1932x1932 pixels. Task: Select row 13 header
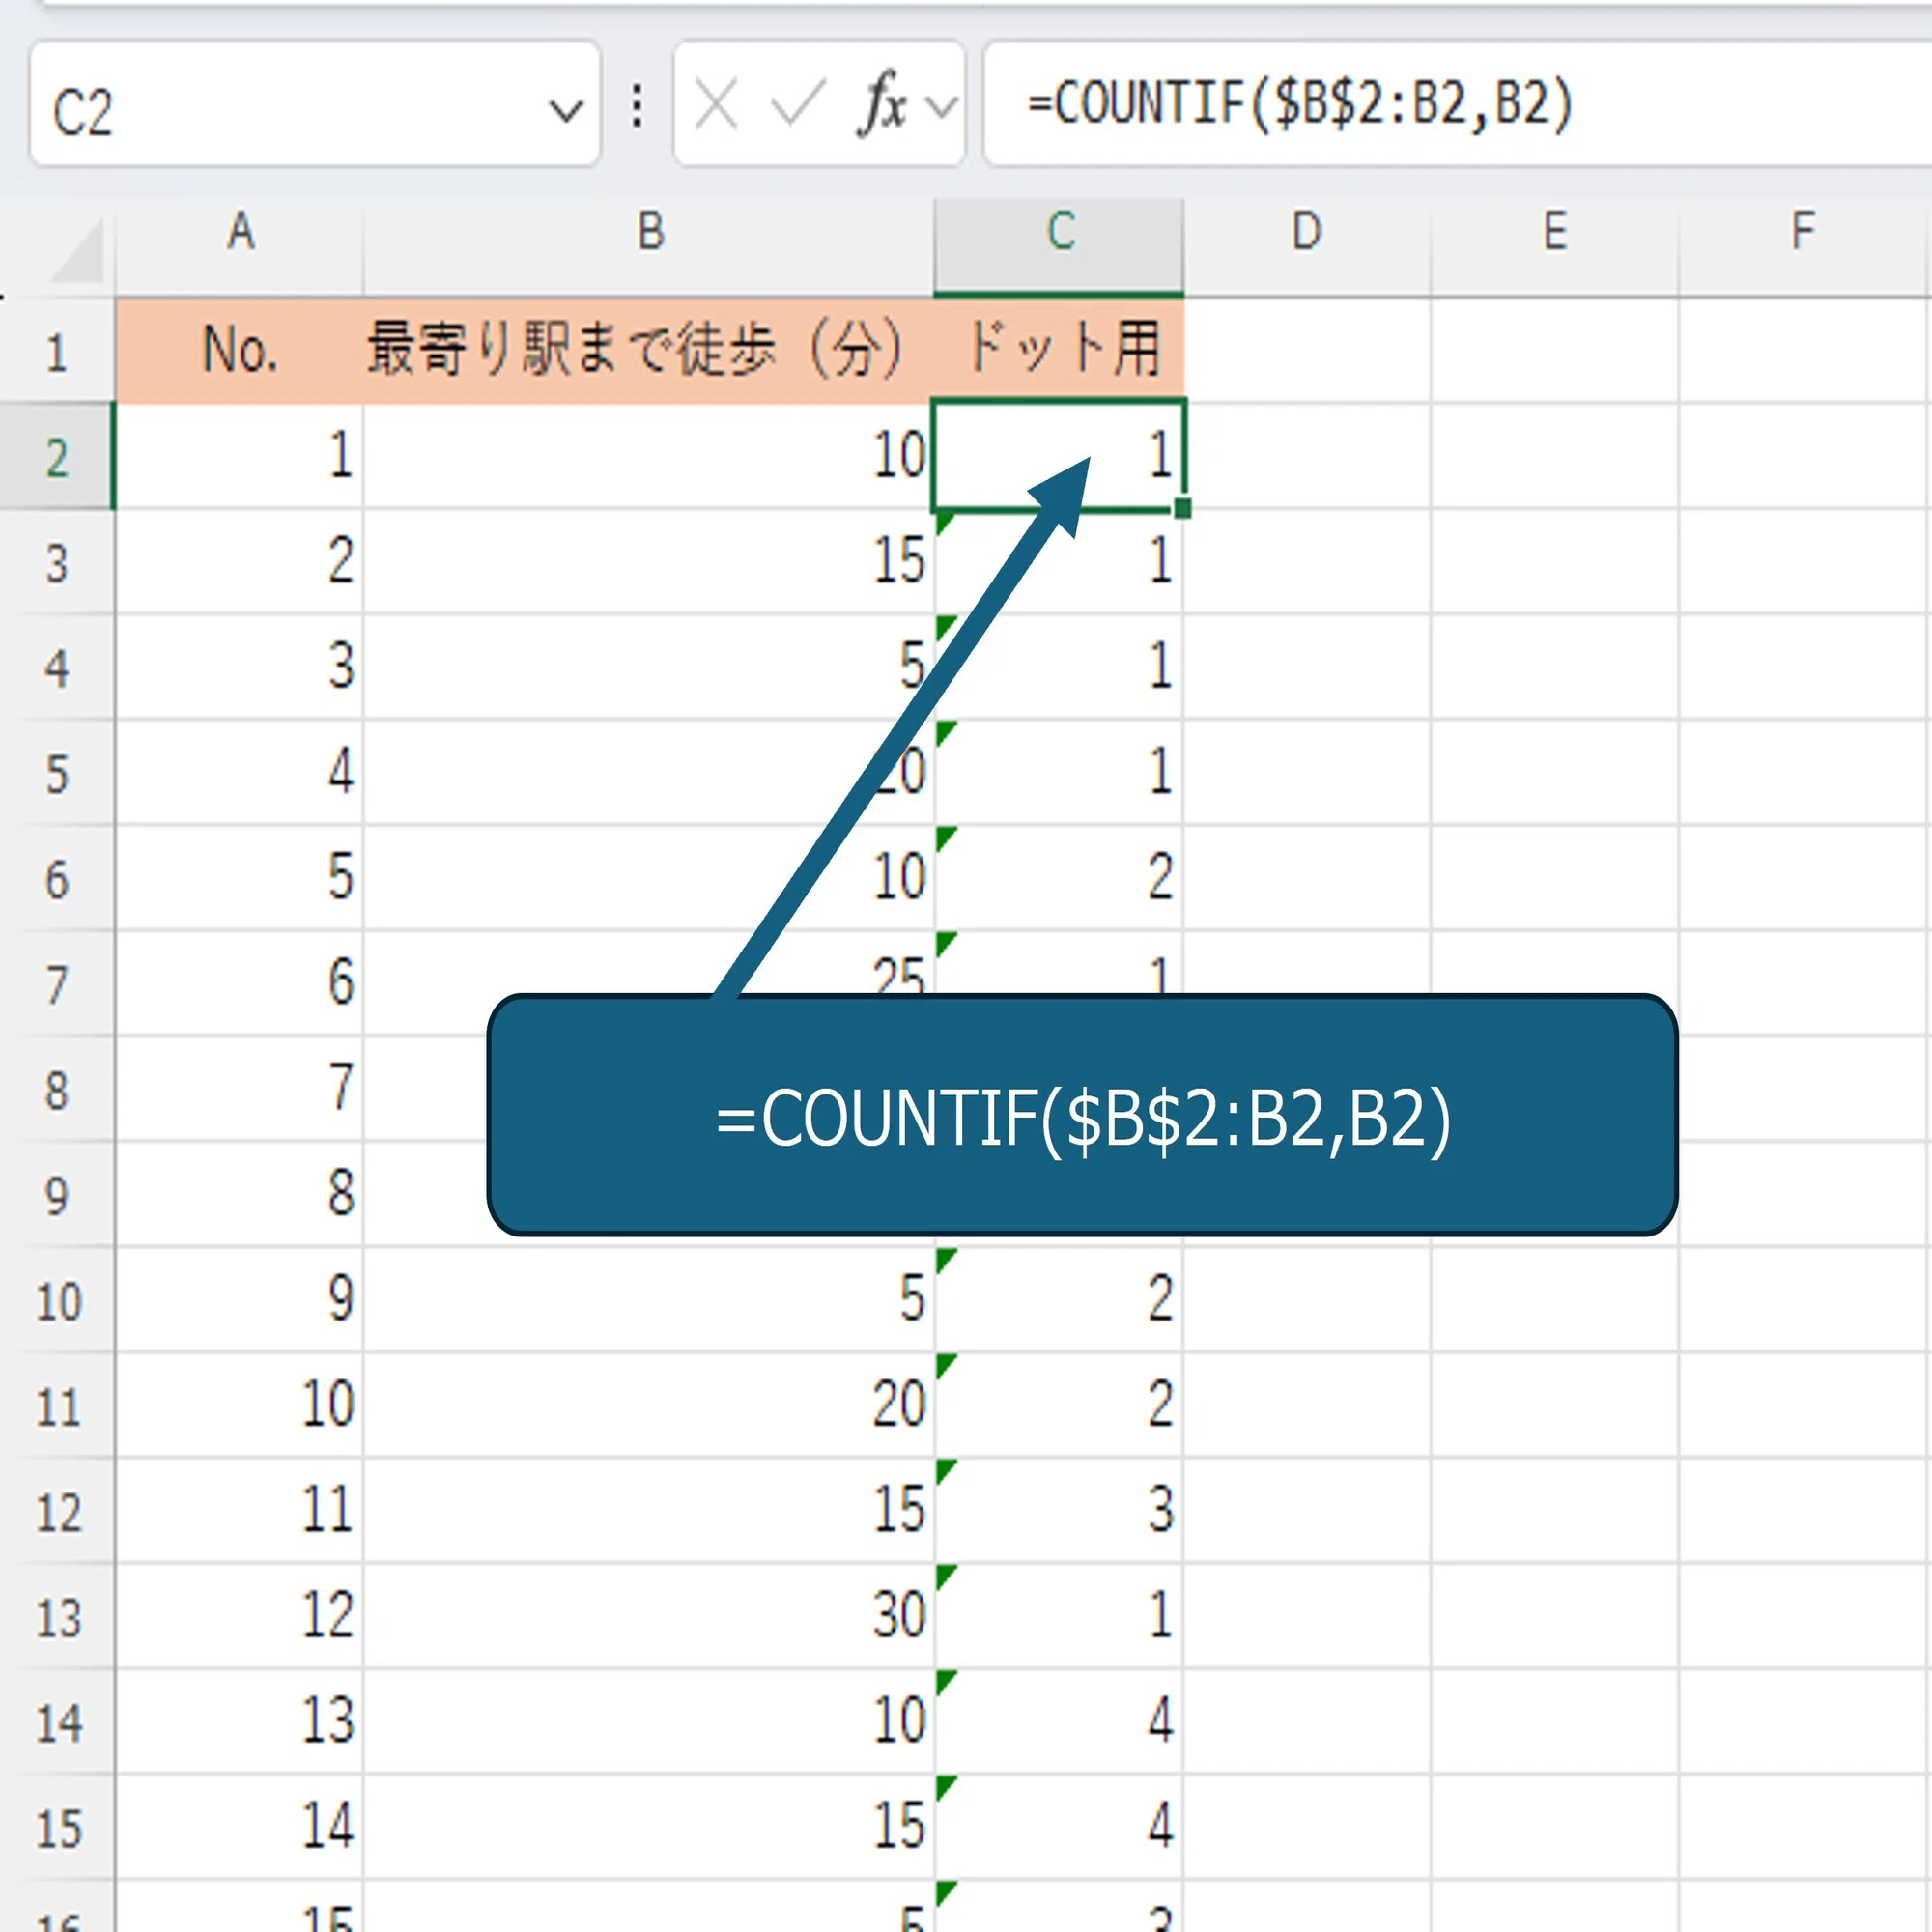(x=58, y=1617)
